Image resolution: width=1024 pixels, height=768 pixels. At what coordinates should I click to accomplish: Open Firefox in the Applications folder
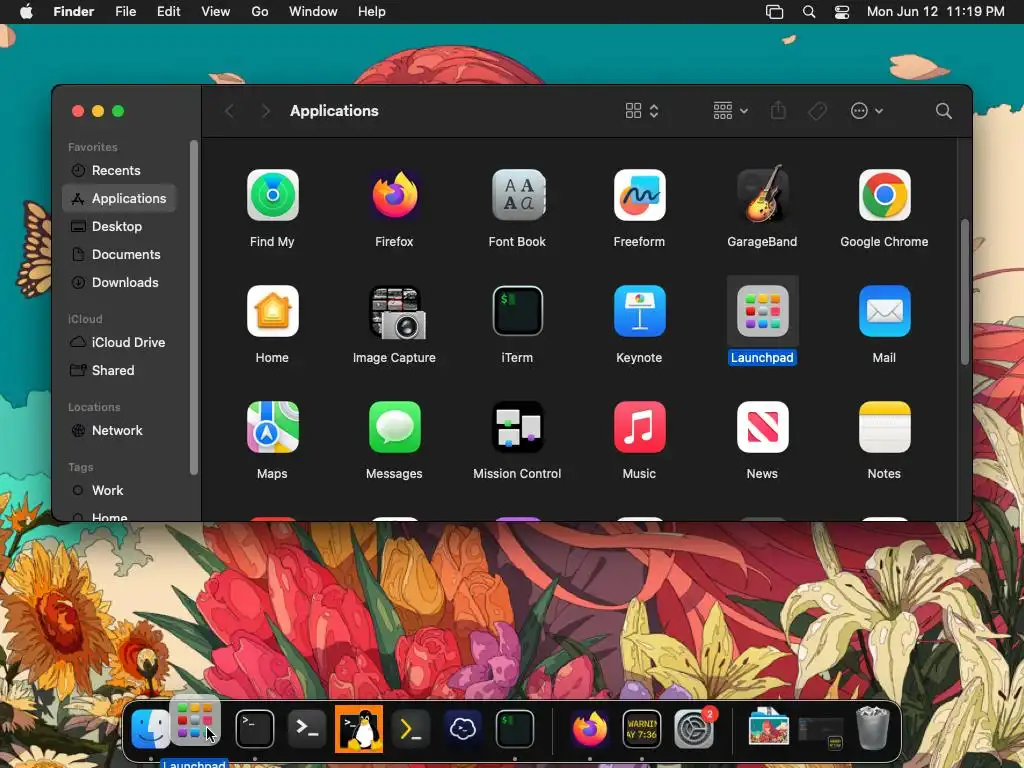394,195
